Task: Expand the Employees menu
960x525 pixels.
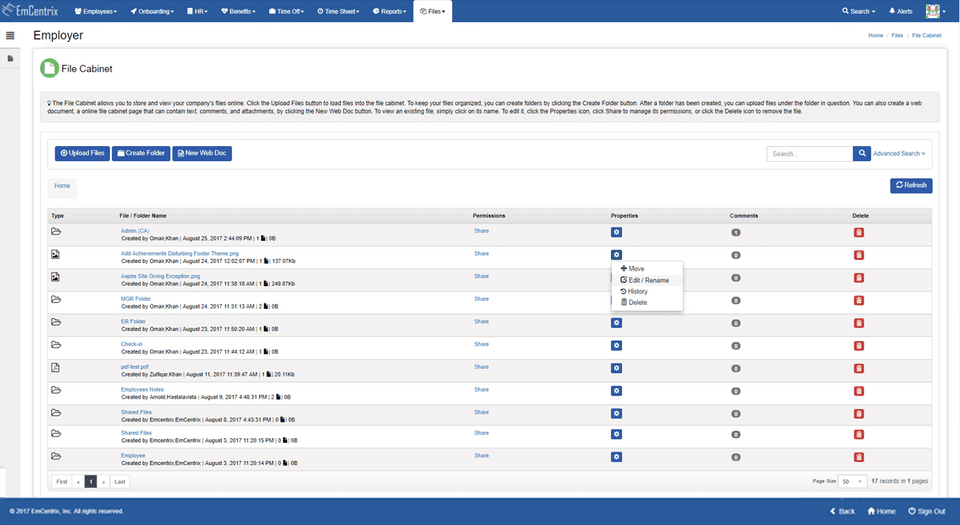Action: click(96, 11)
